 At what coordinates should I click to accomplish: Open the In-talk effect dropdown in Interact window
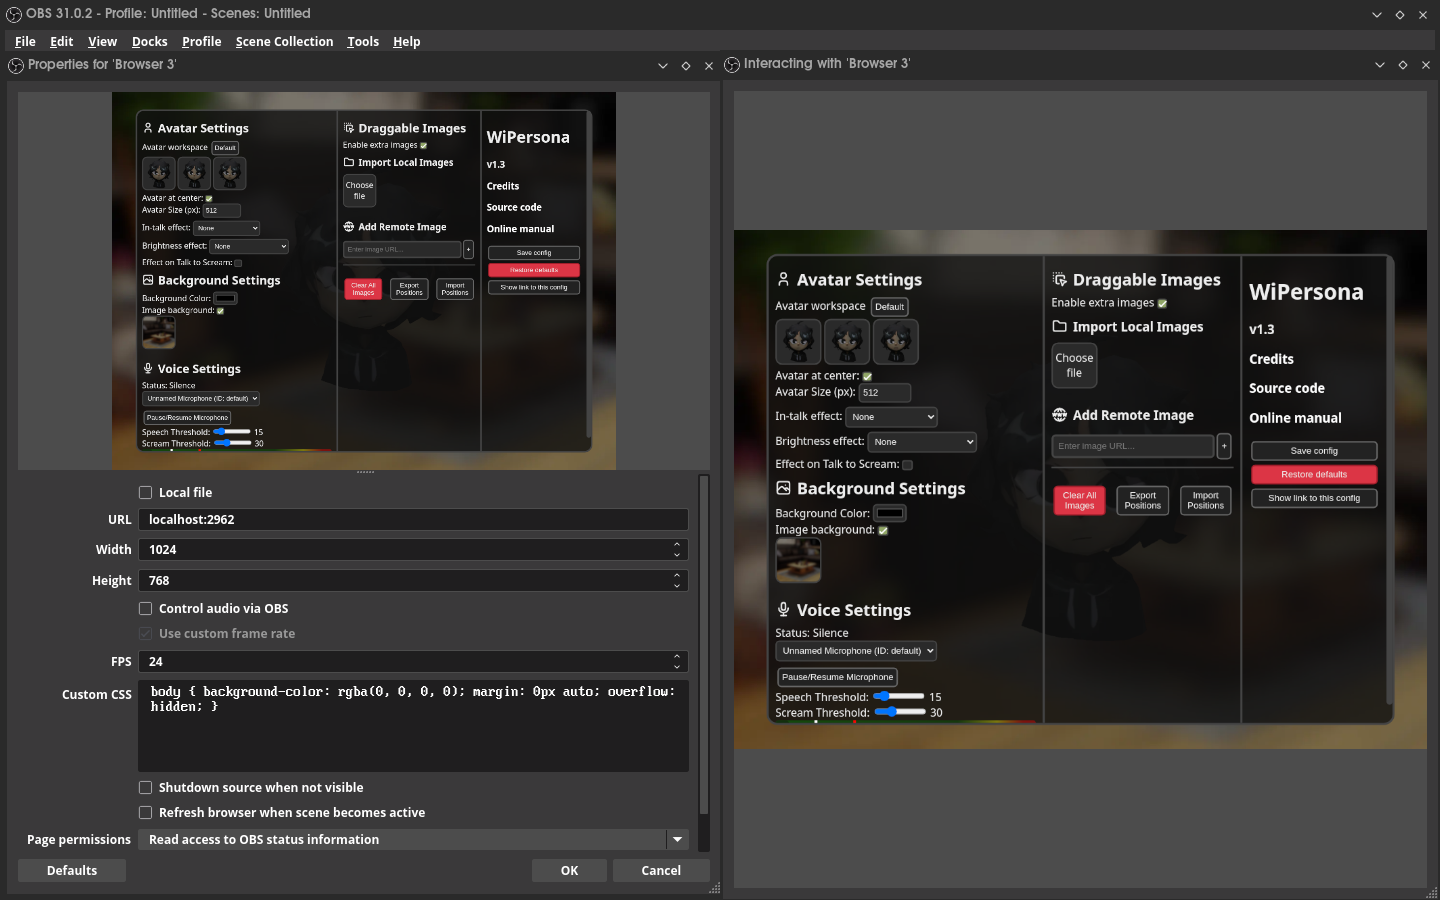[892, 417]
